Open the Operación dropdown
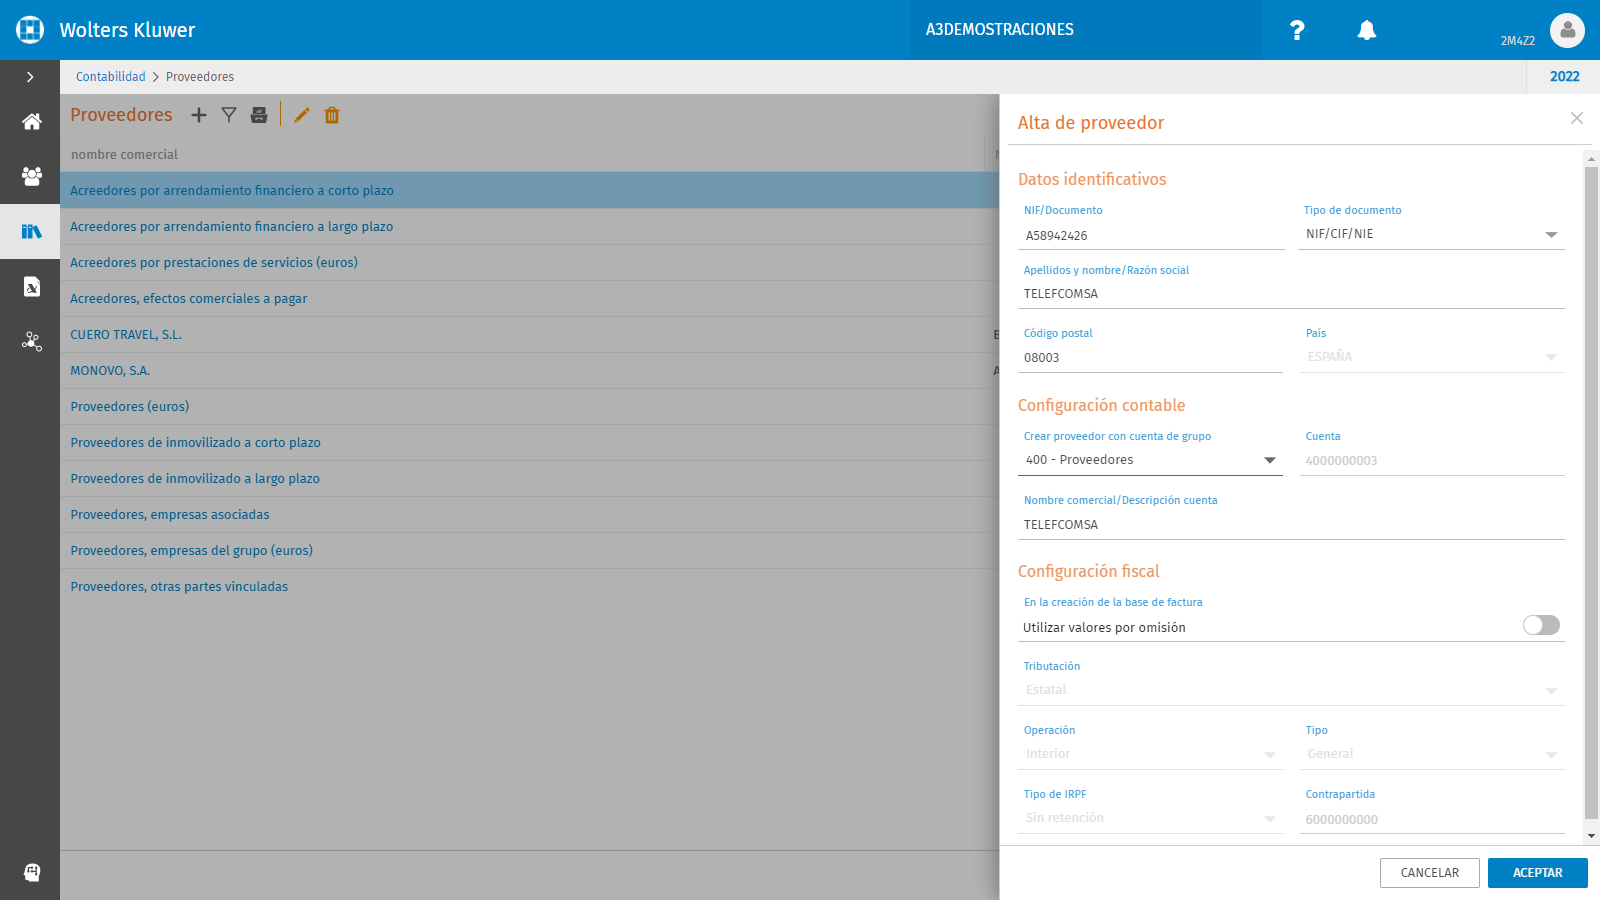1600x900 pixels. pos(1150,754)
